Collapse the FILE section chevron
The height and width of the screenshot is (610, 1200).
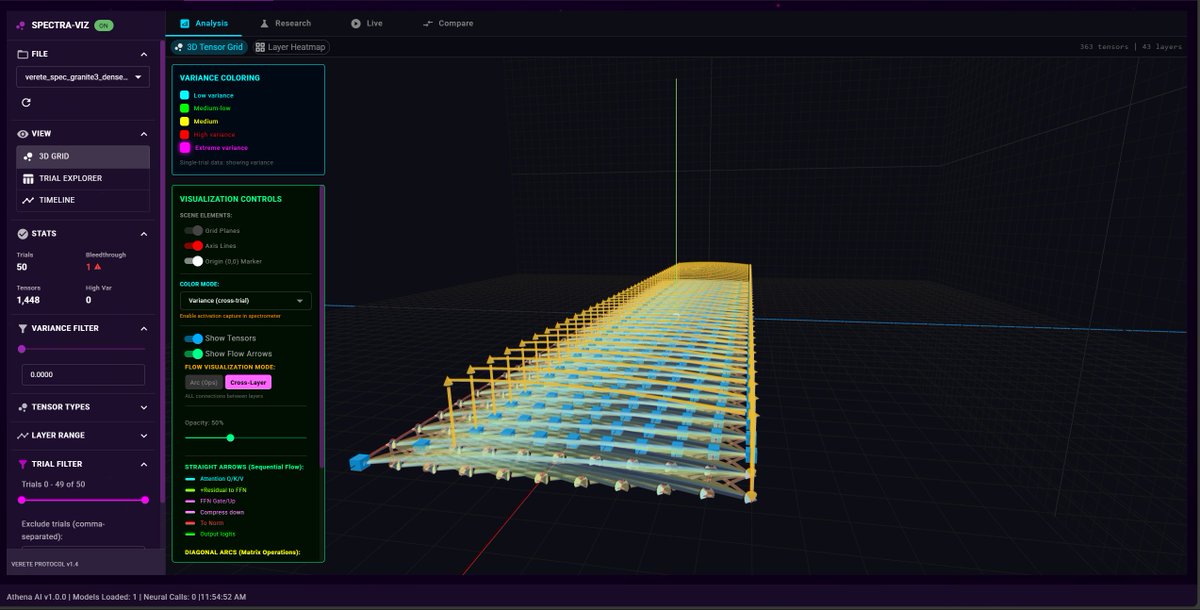pos(143,54)
